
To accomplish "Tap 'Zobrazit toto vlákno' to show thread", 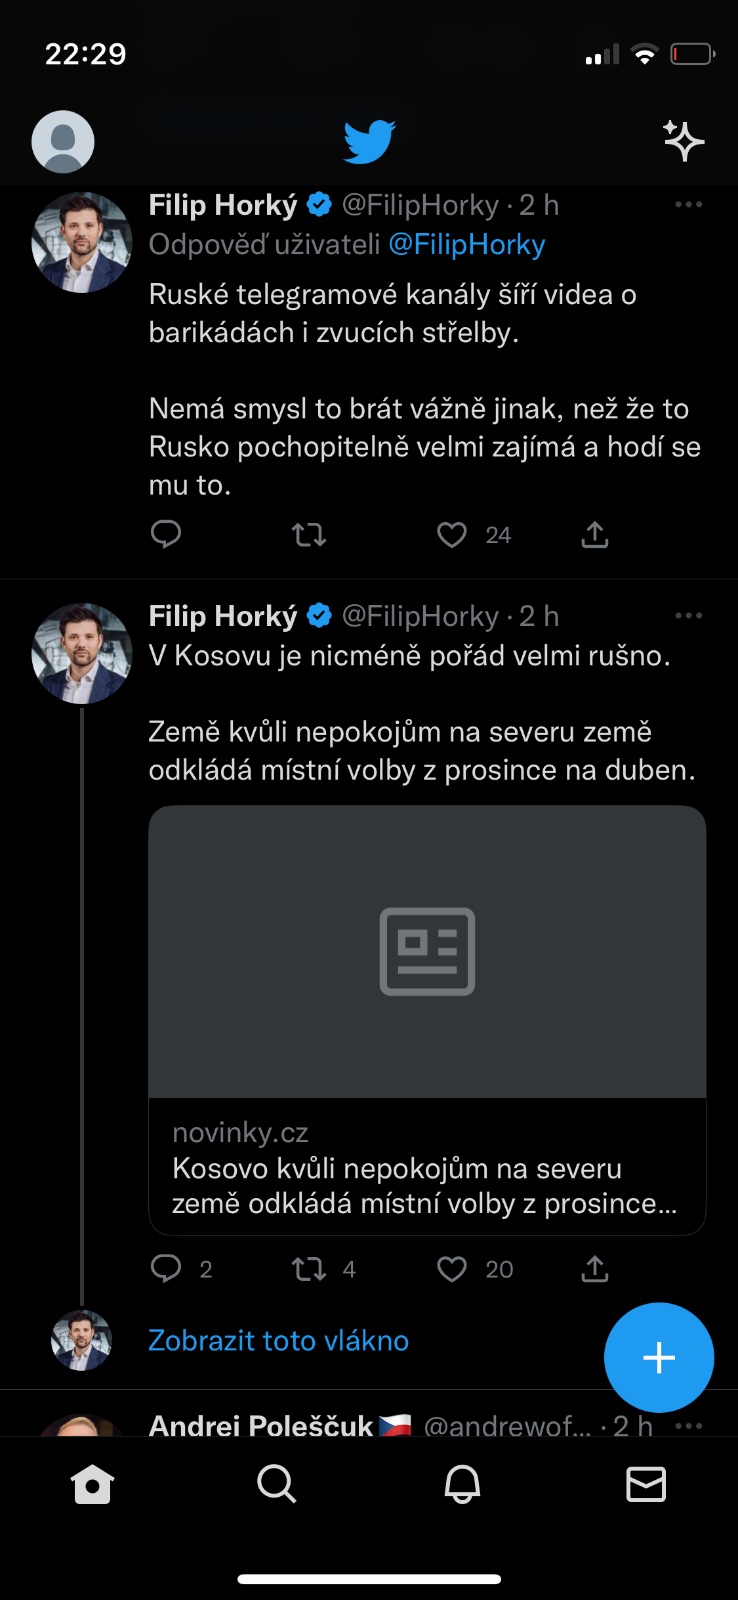I will 278,1341.
